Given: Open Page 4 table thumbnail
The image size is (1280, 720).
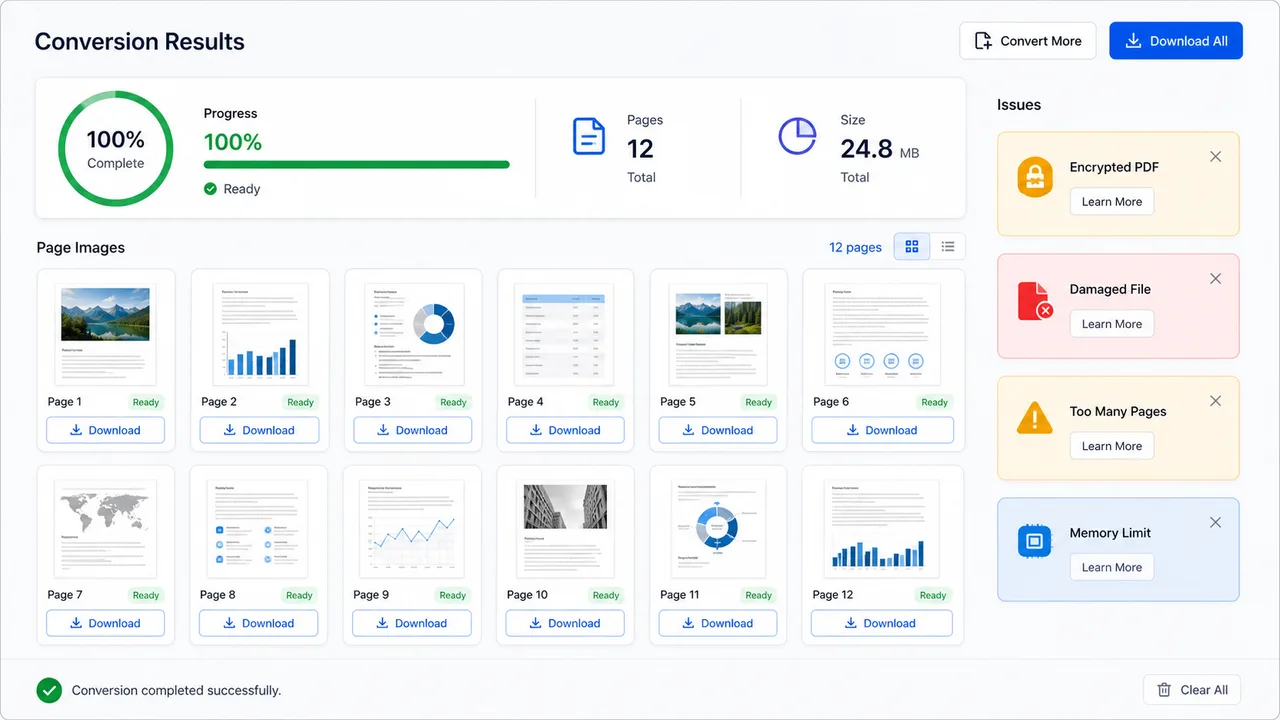Looking at the screenshot, I should tap(564, 332).
